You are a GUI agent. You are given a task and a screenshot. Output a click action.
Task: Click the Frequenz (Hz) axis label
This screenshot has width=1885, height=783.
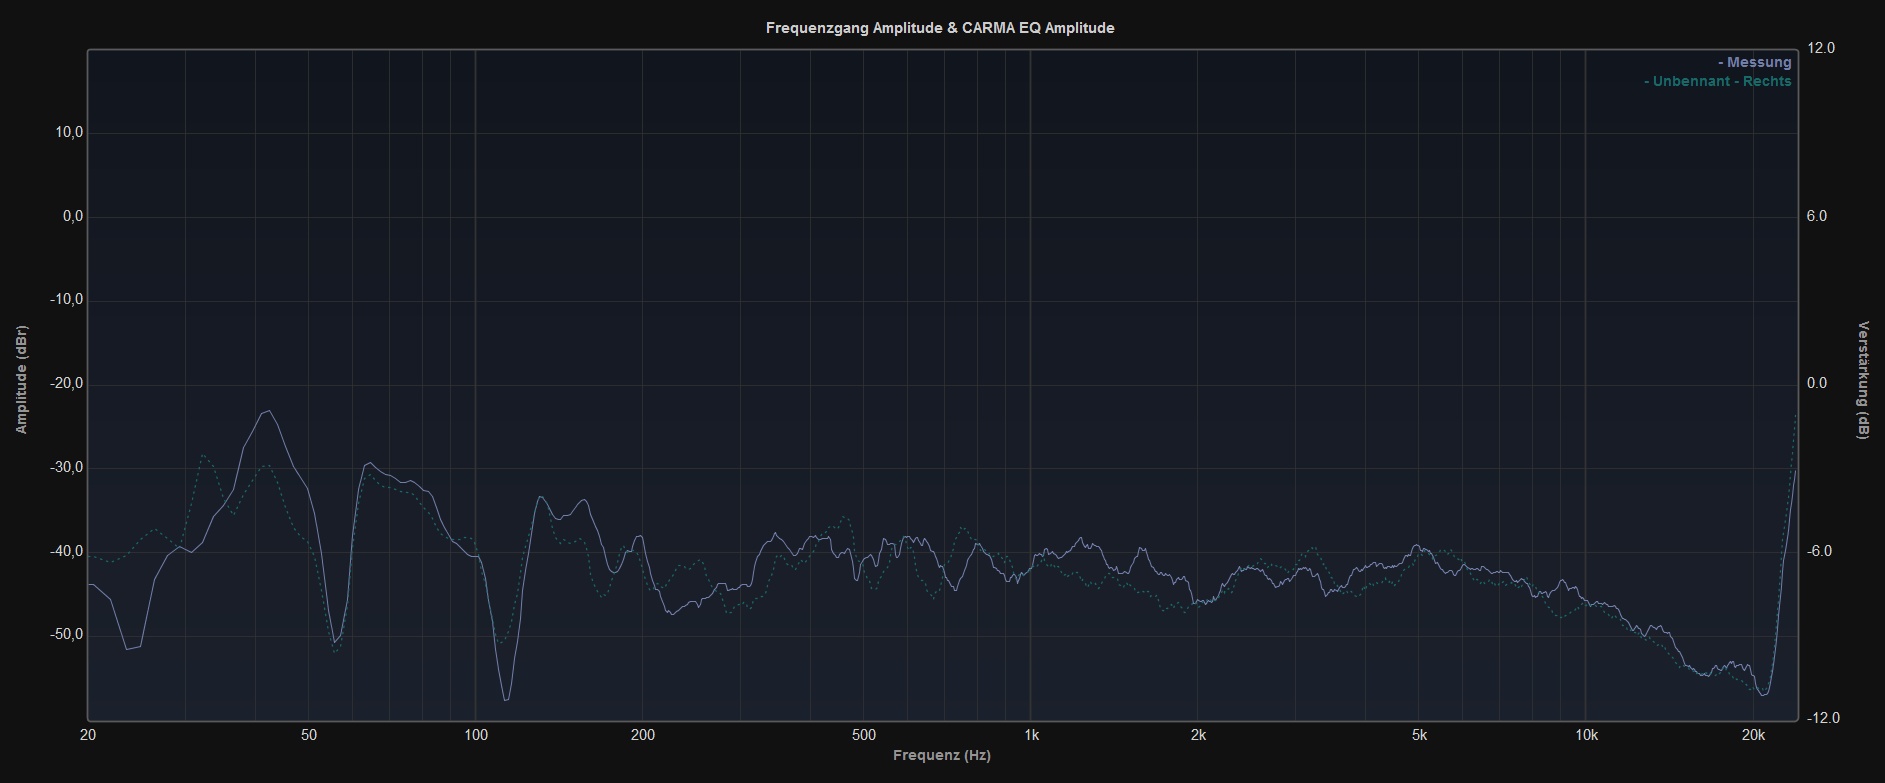point(941,755)
